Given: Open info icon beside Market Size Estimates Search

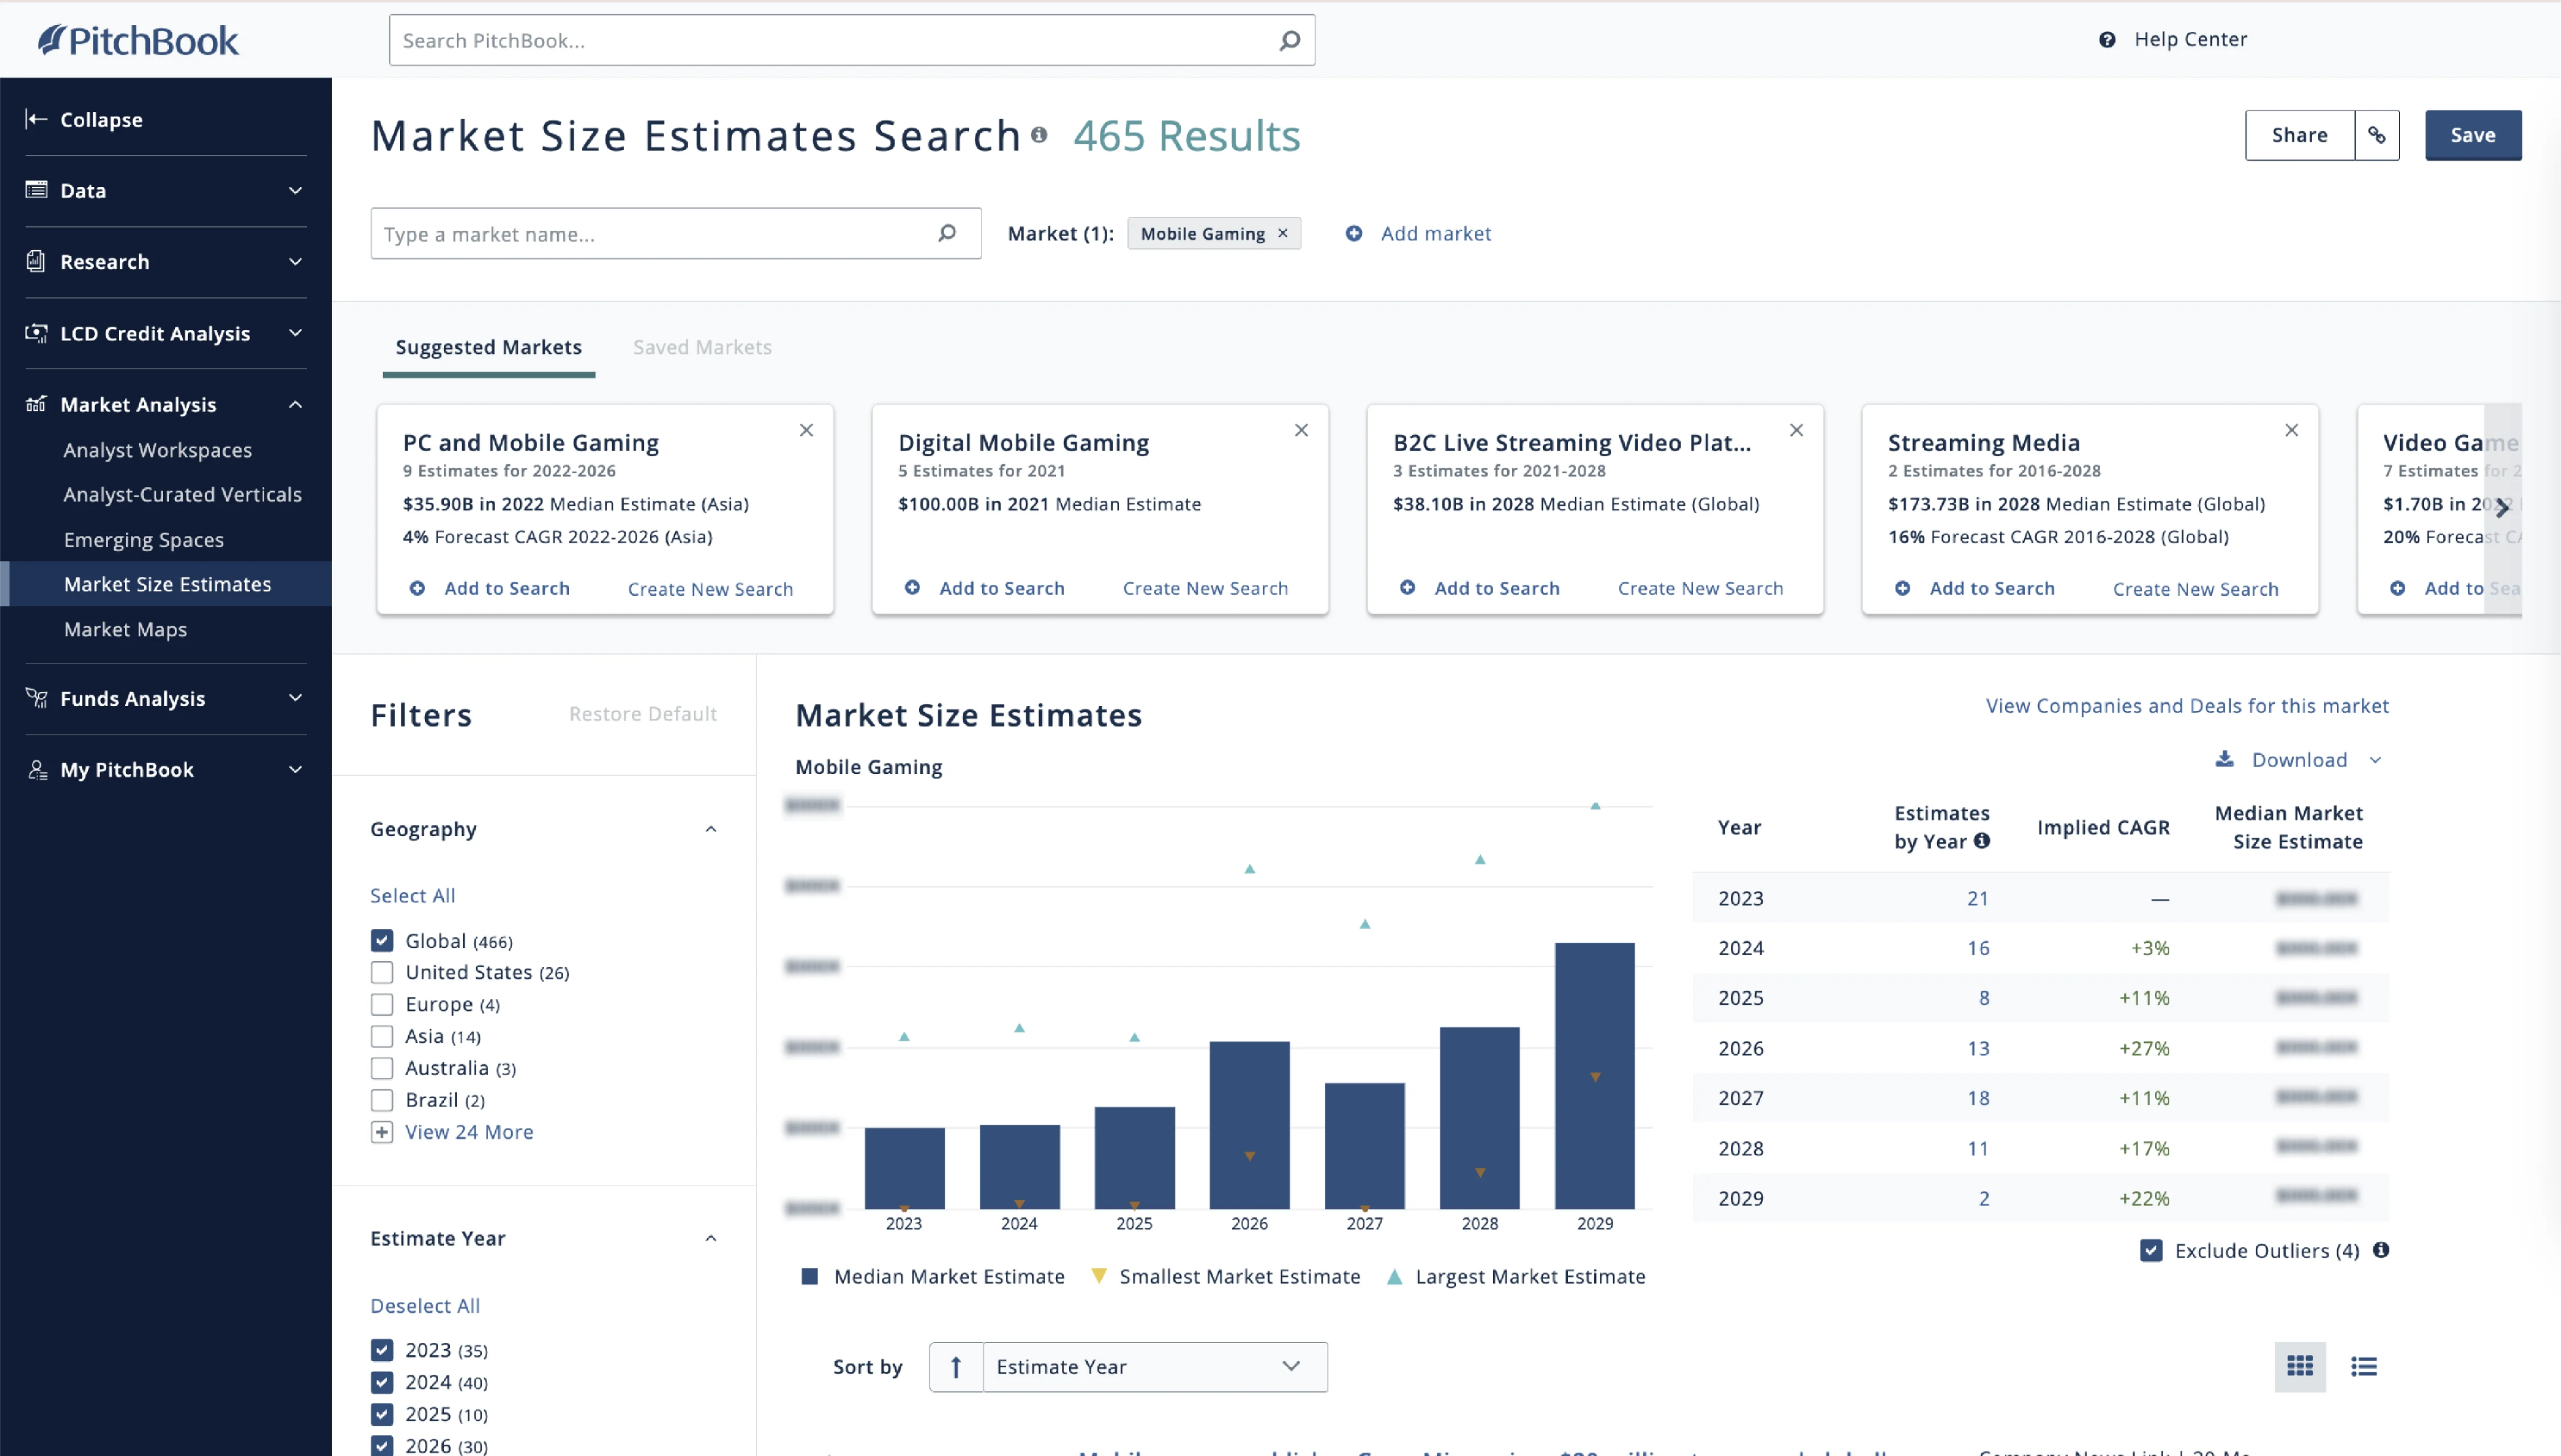Looking at the screenshot, I should [x=1039, y=135].
